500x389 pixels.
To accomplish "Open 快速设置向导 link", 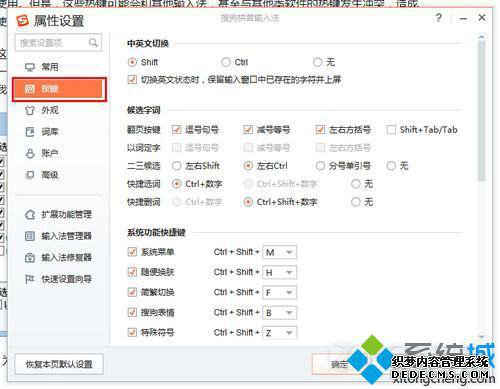I will point(66,279).
